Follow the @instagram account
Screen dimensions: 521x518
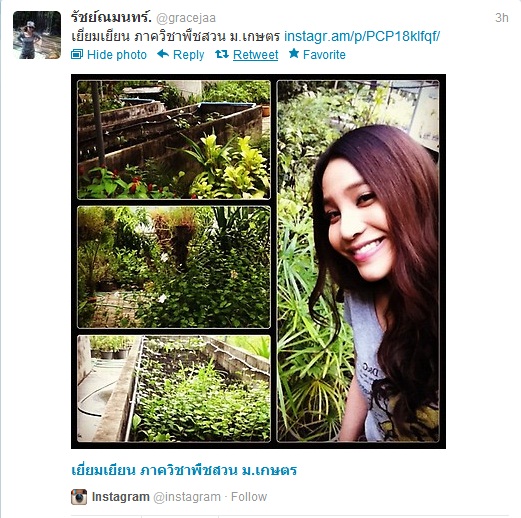249,497
